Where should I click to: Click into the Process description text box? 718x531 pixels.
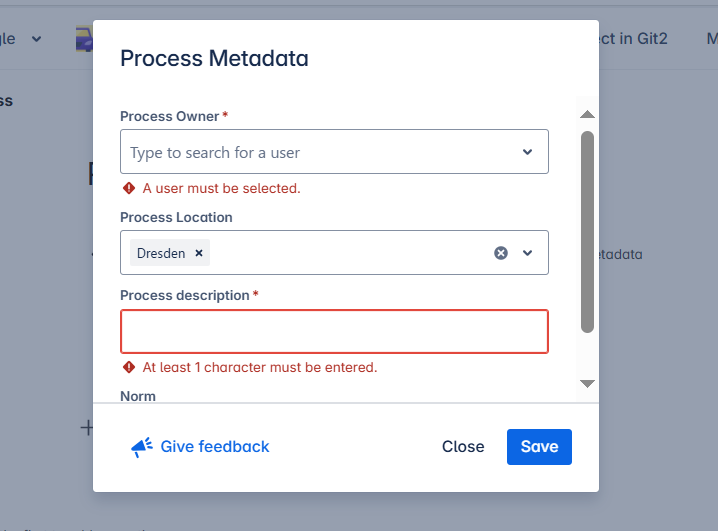(x=334, y=331)
